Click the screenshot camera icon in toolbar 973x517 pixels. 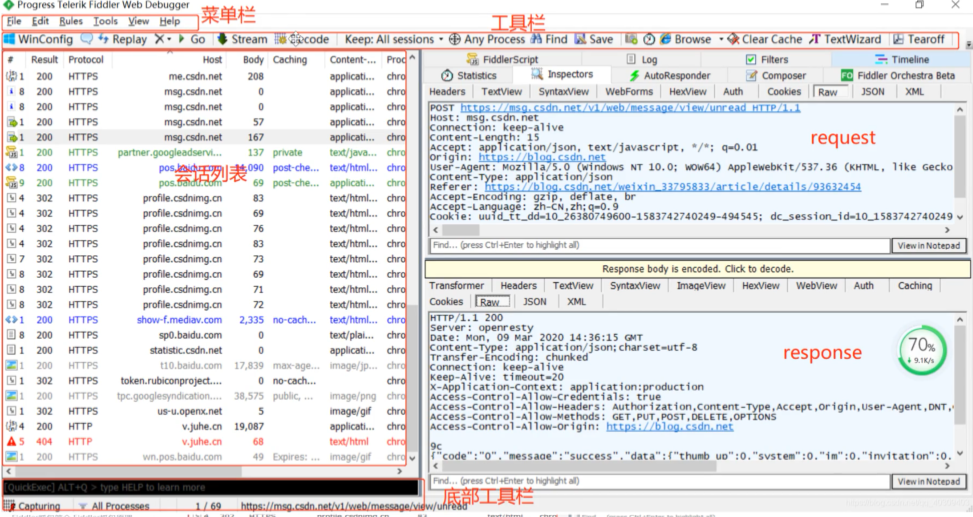[x=631, y=39]
